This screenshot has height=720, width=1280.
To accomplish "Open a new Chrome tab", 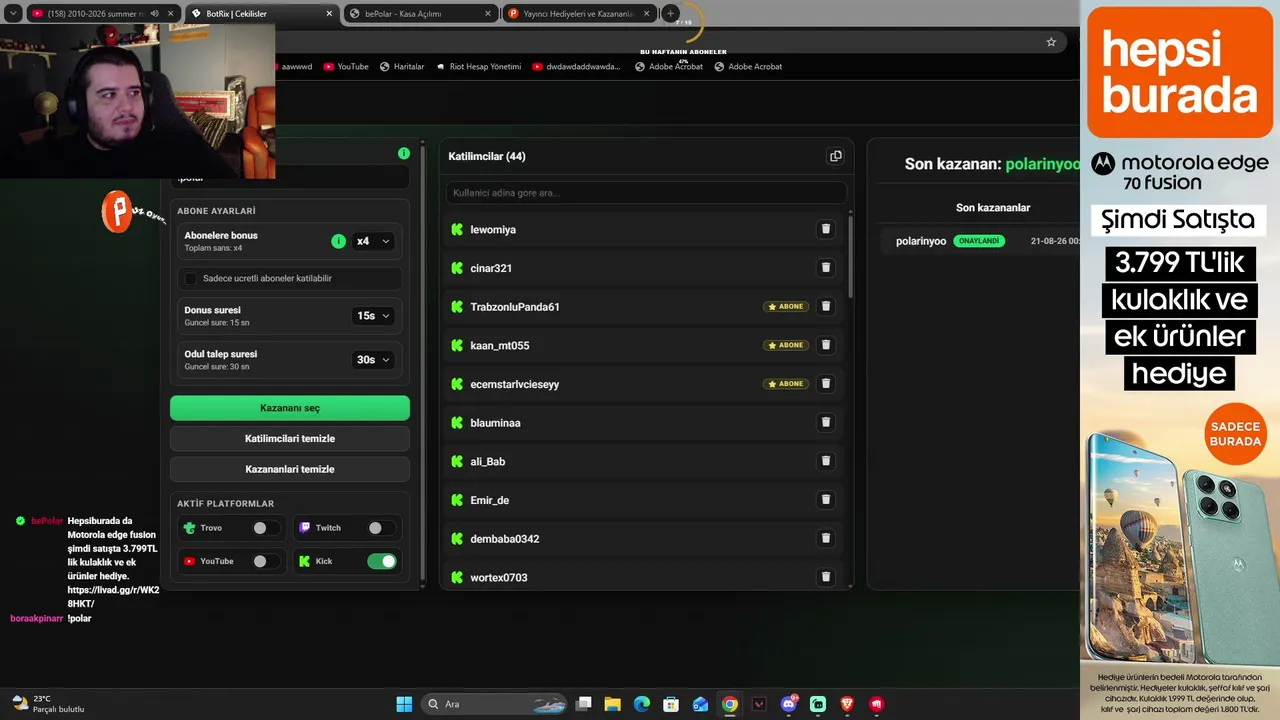I will pyautogui.click(x=671, y=13).
